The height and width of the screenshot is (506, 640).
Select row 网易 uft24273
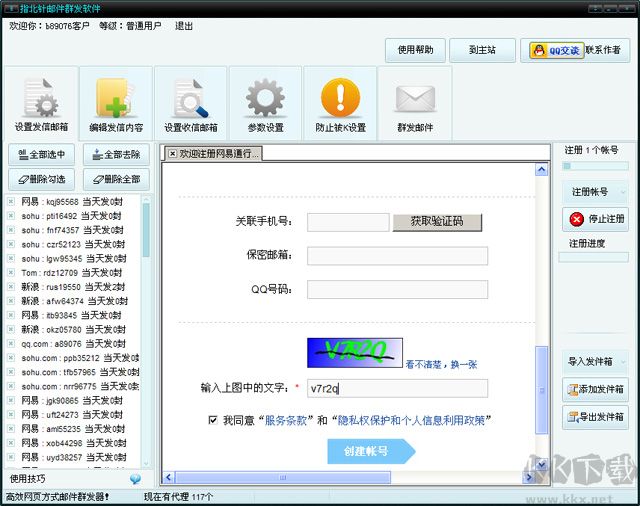point(74,415)
